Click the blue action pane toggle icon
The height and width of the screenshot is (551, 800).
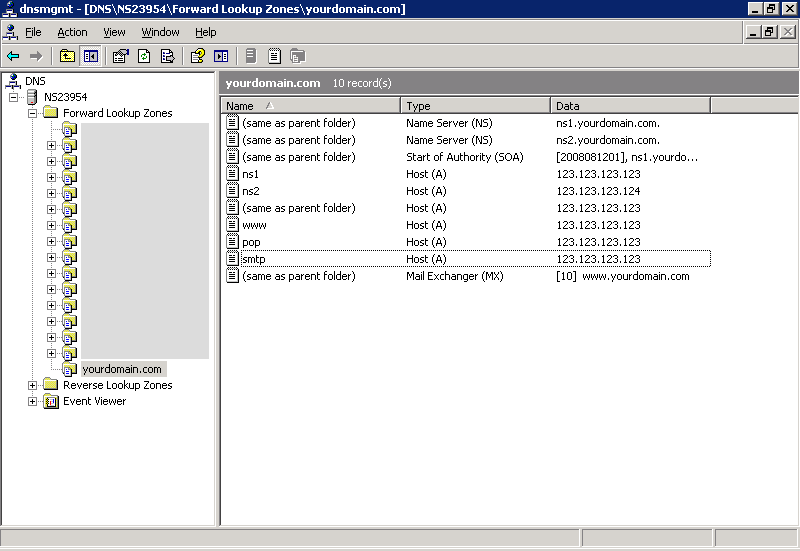coord(221,56)
